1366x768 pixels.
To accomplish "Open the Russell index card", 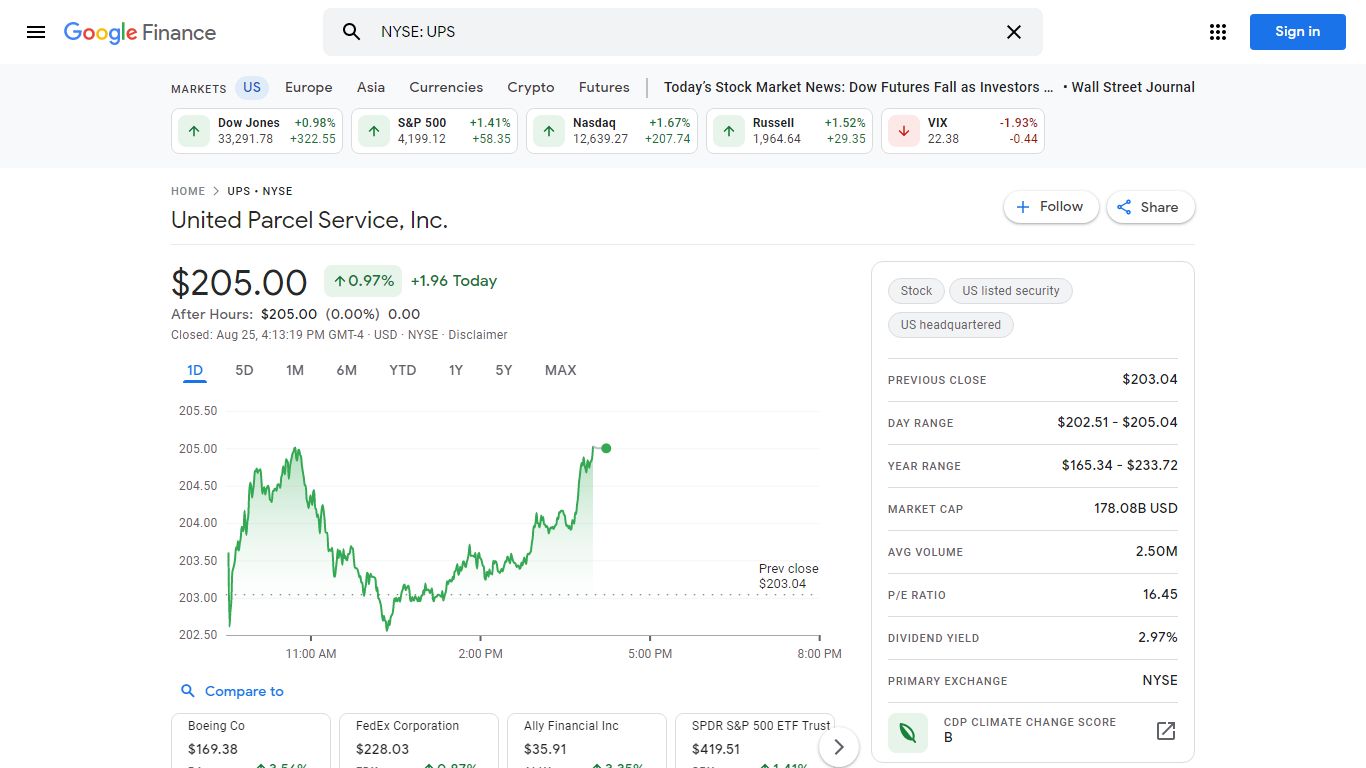I will pyautogui.click(x=789, y=131).
